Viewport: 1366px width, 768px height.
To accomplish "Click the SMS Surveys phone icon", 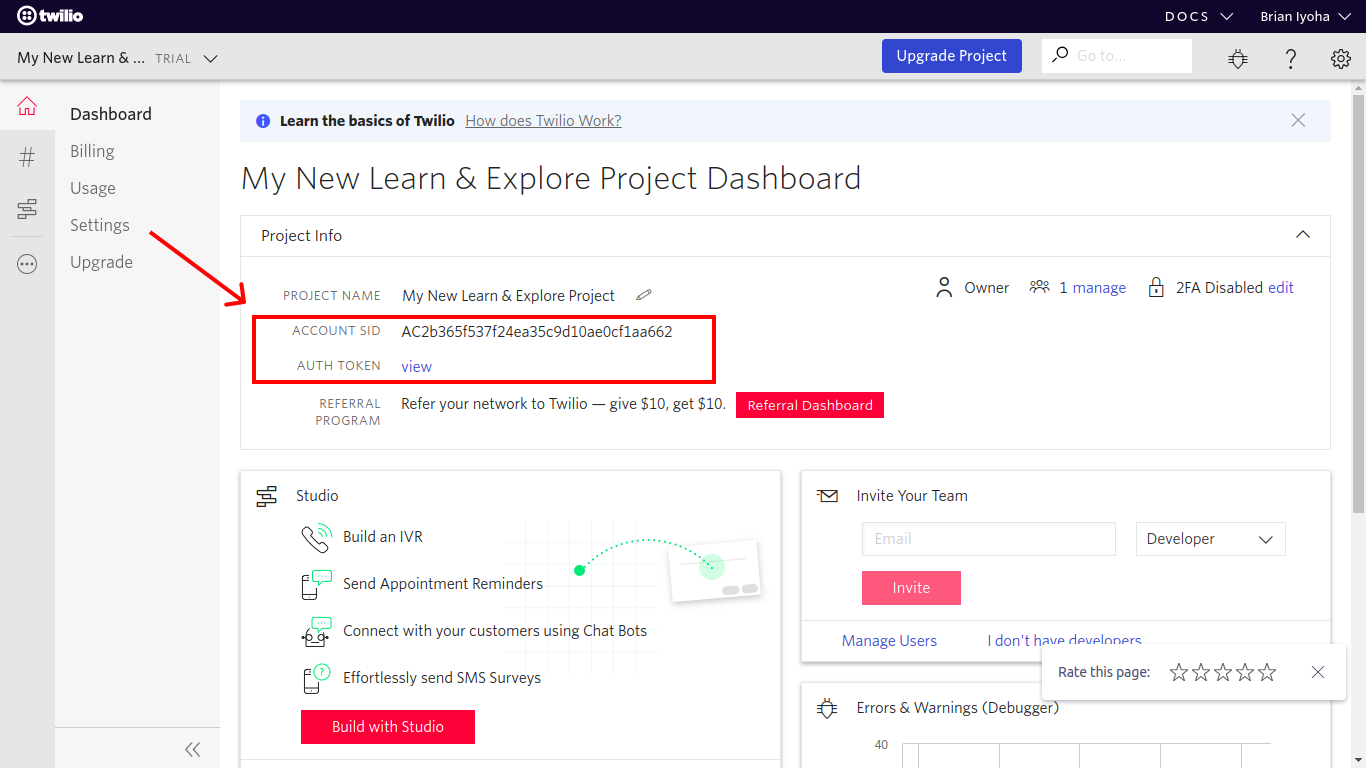I will pyautogui.click(x=316, y=678).
